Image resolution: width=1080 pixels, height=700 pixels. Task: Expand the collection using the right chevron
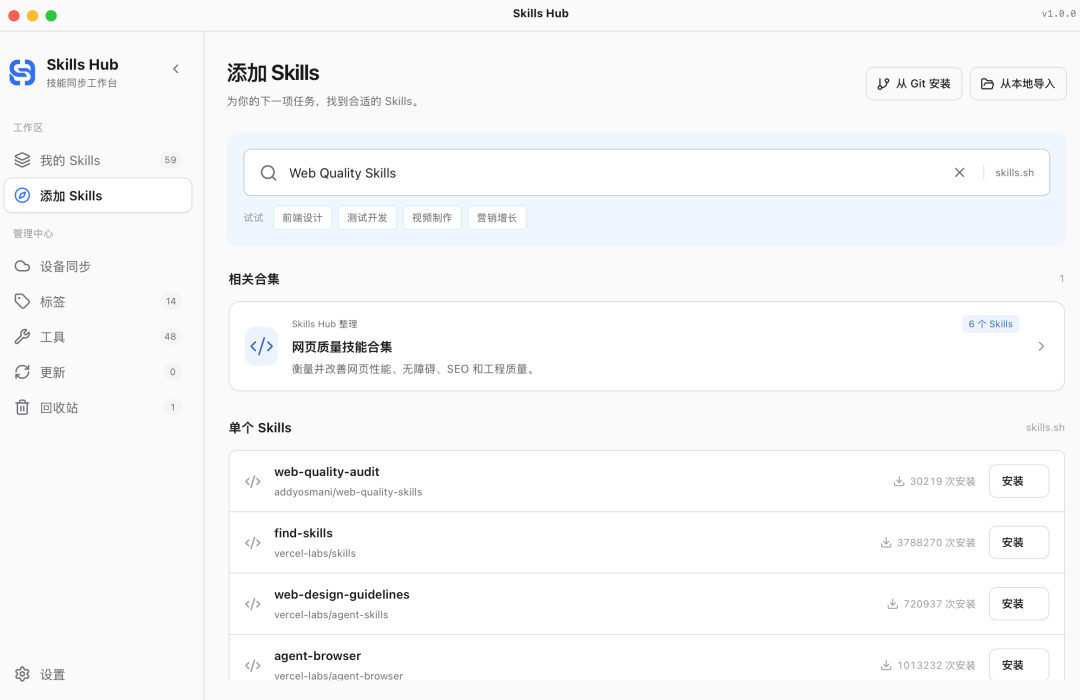tap(1041, 347)
